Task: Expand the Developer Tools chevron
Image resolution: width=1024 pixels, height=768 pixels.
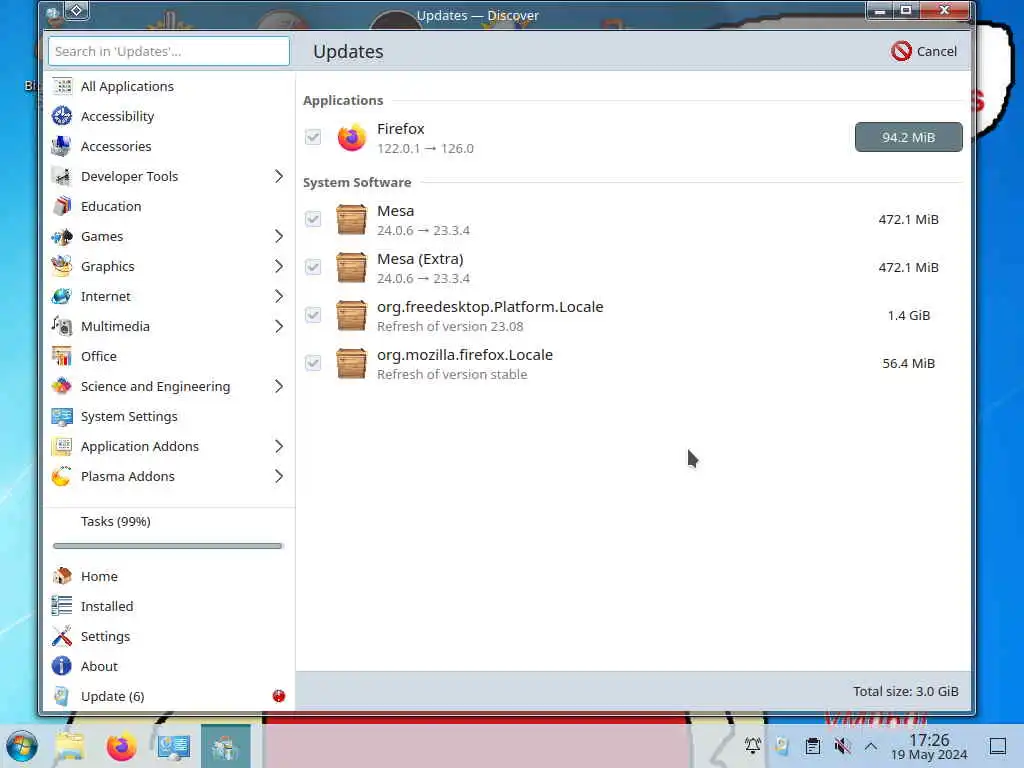Action: click(x=279, y=176)
